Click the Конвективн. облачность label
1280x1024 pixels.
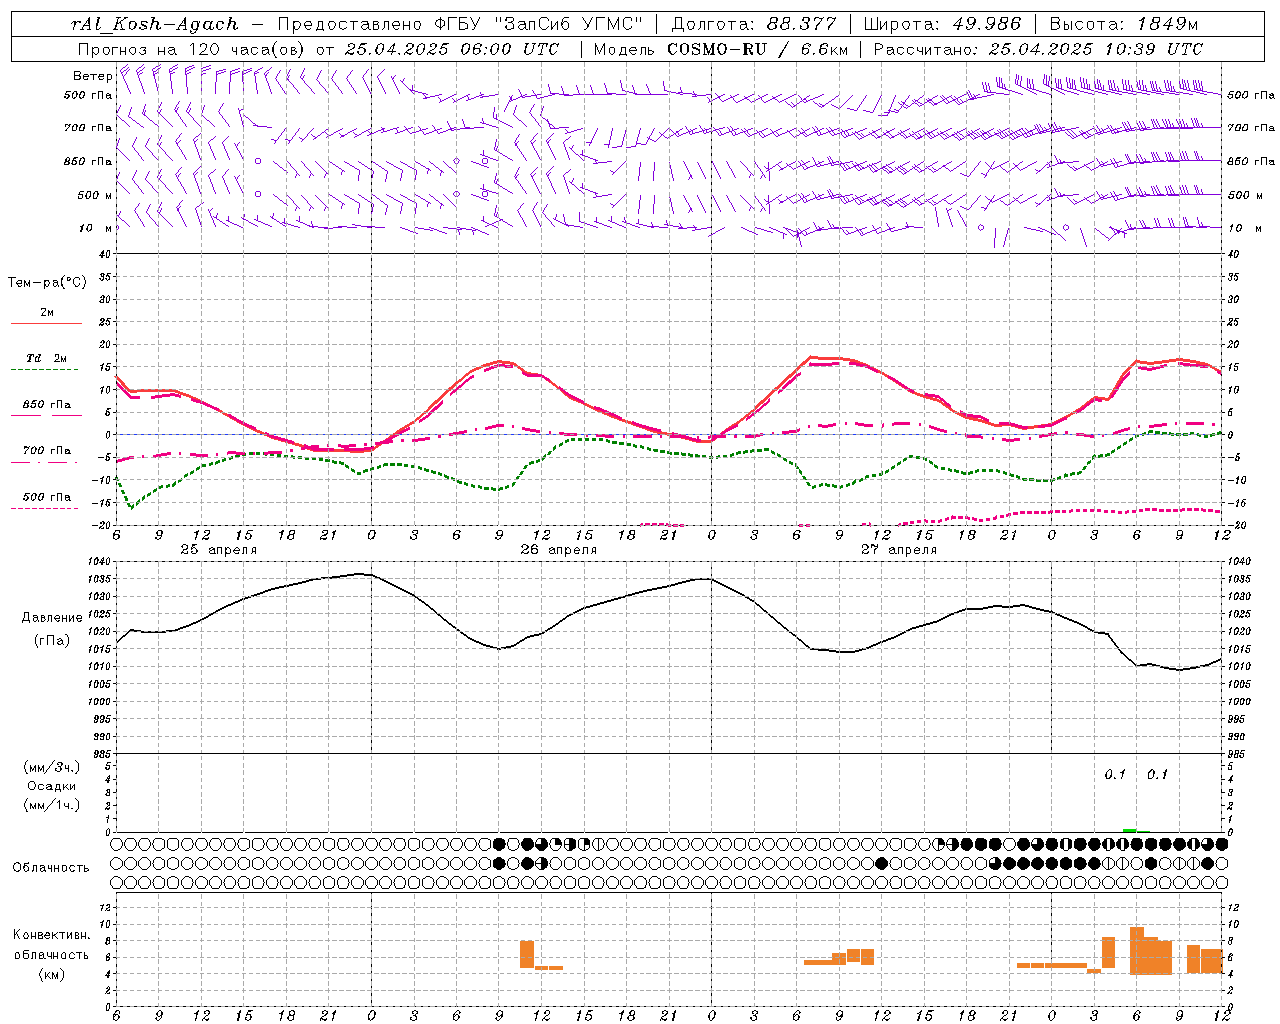(51, 945)
